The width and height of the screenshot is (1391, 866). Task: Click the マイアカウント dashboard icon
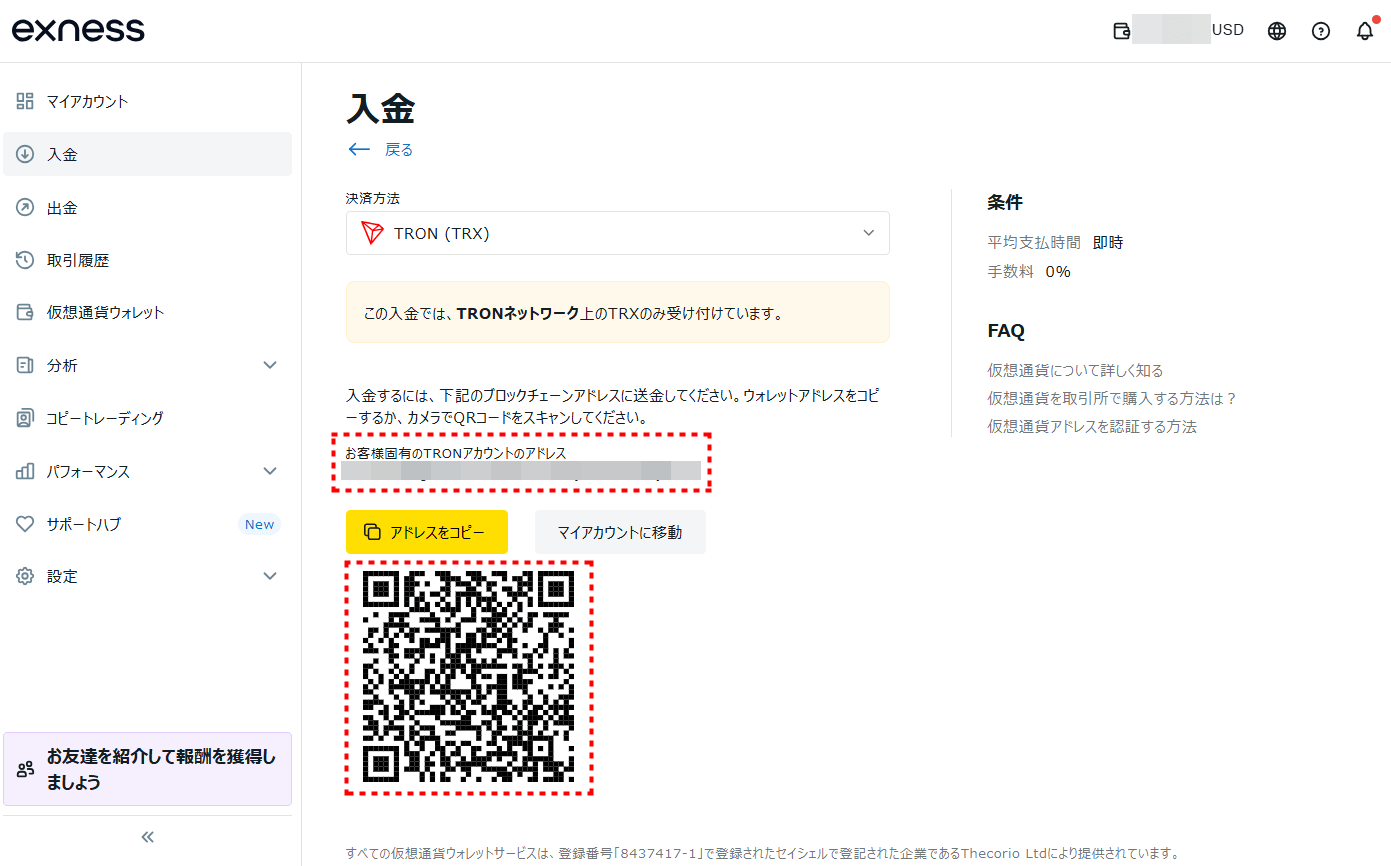[x=26, y=101]
